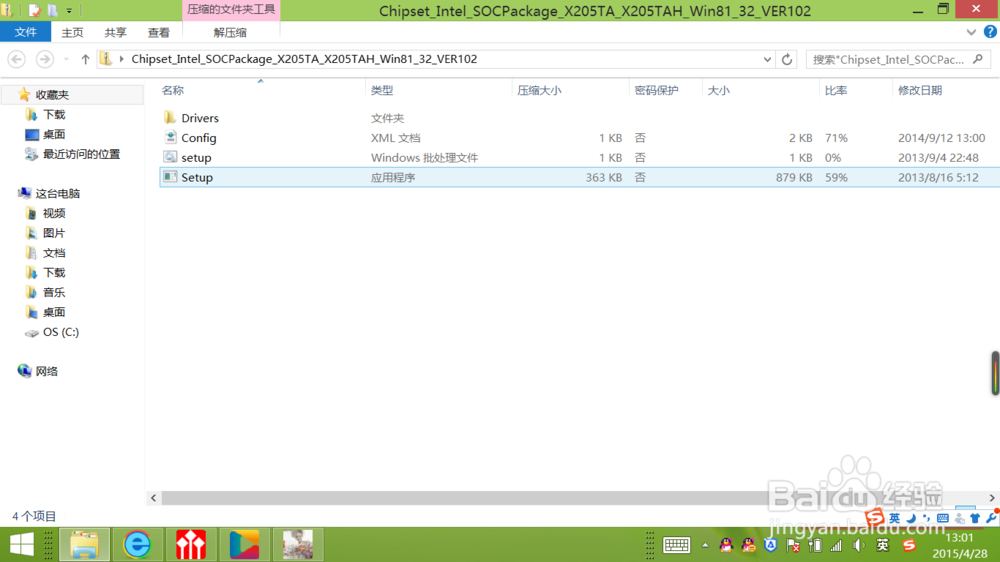Open the red gift app on the taskbar
The height and width of the screenshot is (562, 1000).
pos(191,545)
